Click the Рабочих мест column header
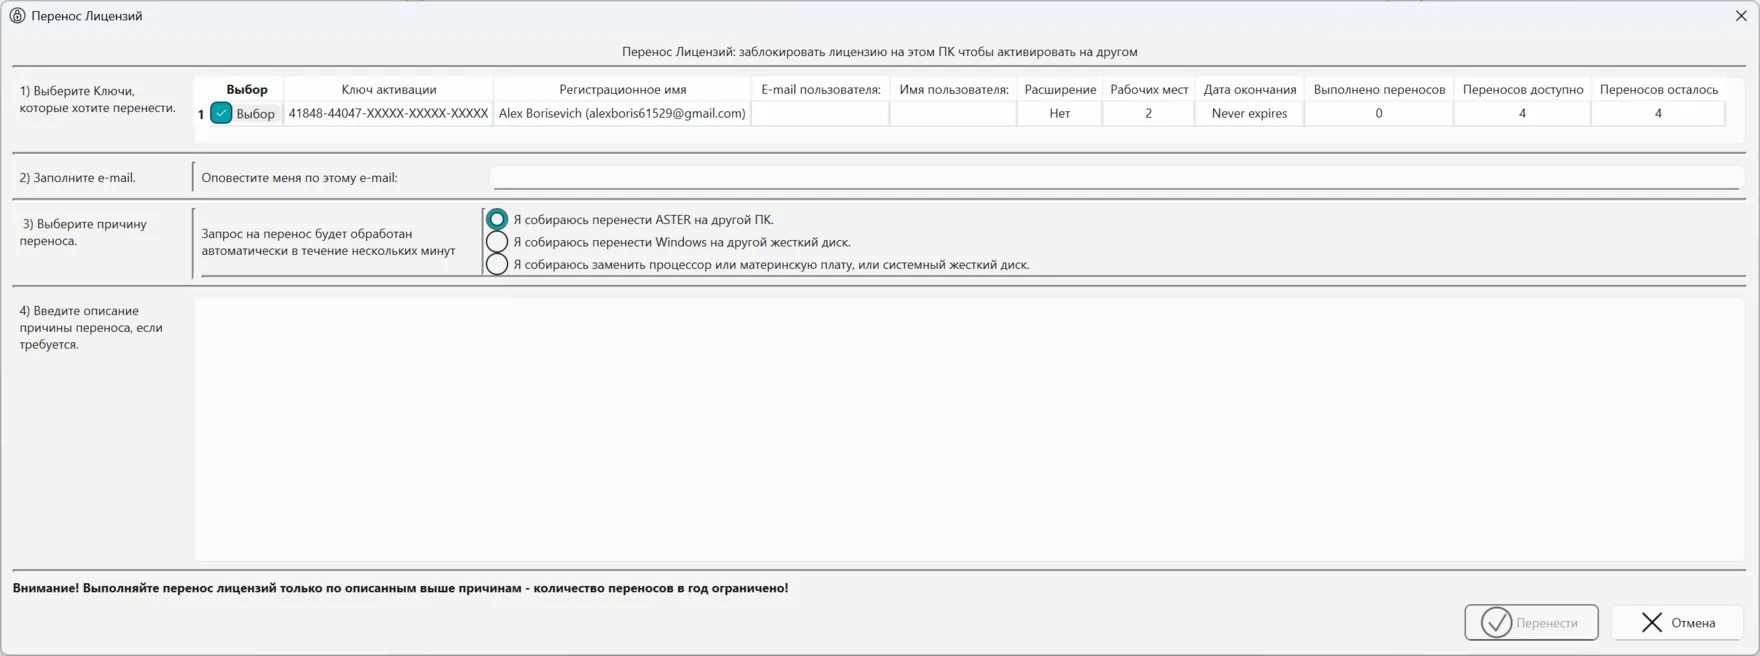1760x656 pixels. (x=1149, y=90)
